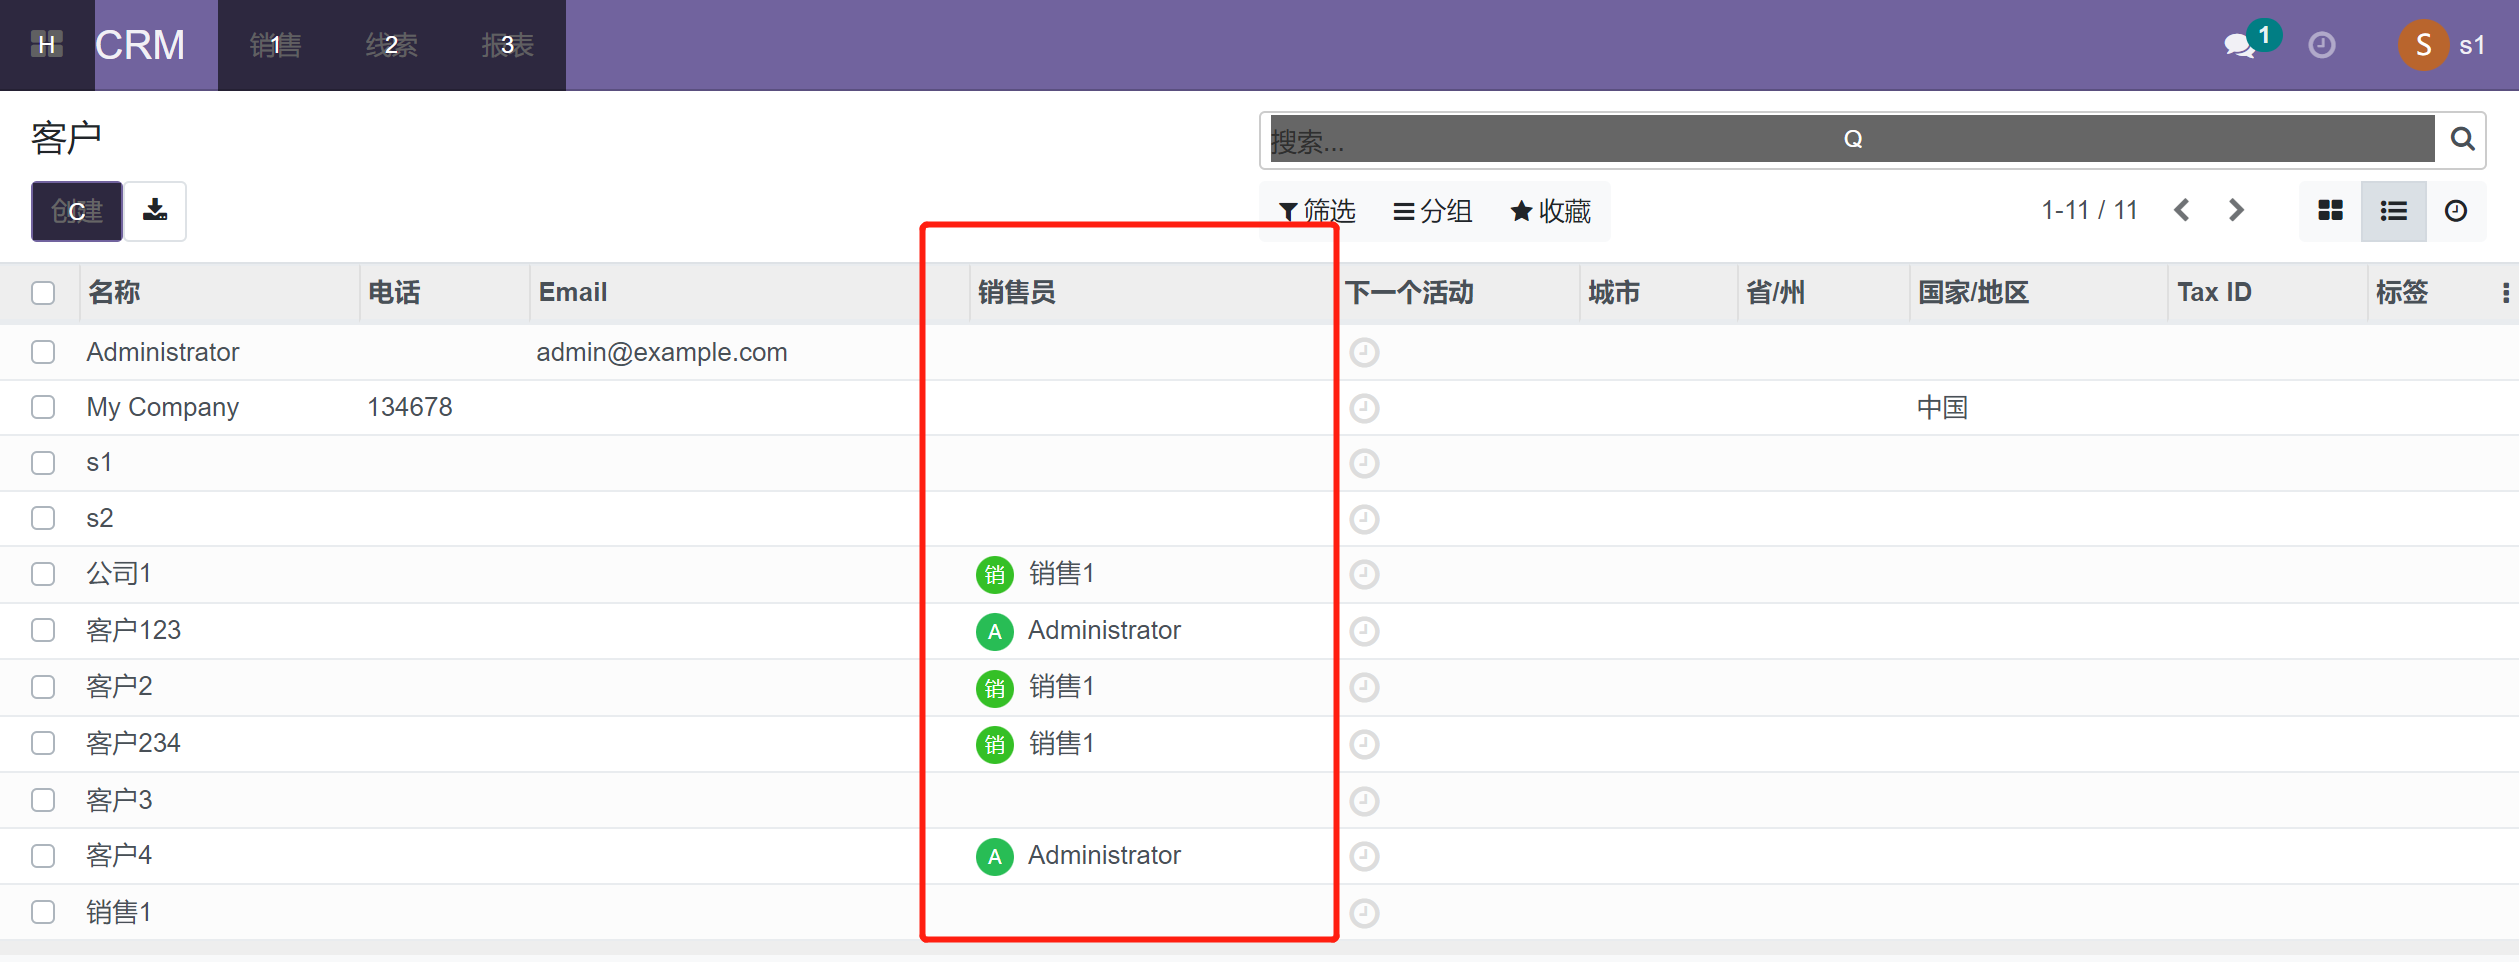Click the 搜索 search input field
The height and width of the screenshot is (962, 2519).
click(1851, 140)
